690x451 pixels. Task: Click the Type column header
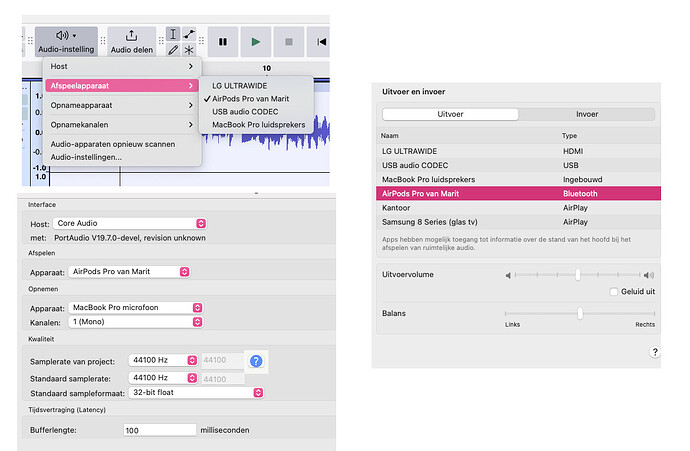click(x=569, y=136)
